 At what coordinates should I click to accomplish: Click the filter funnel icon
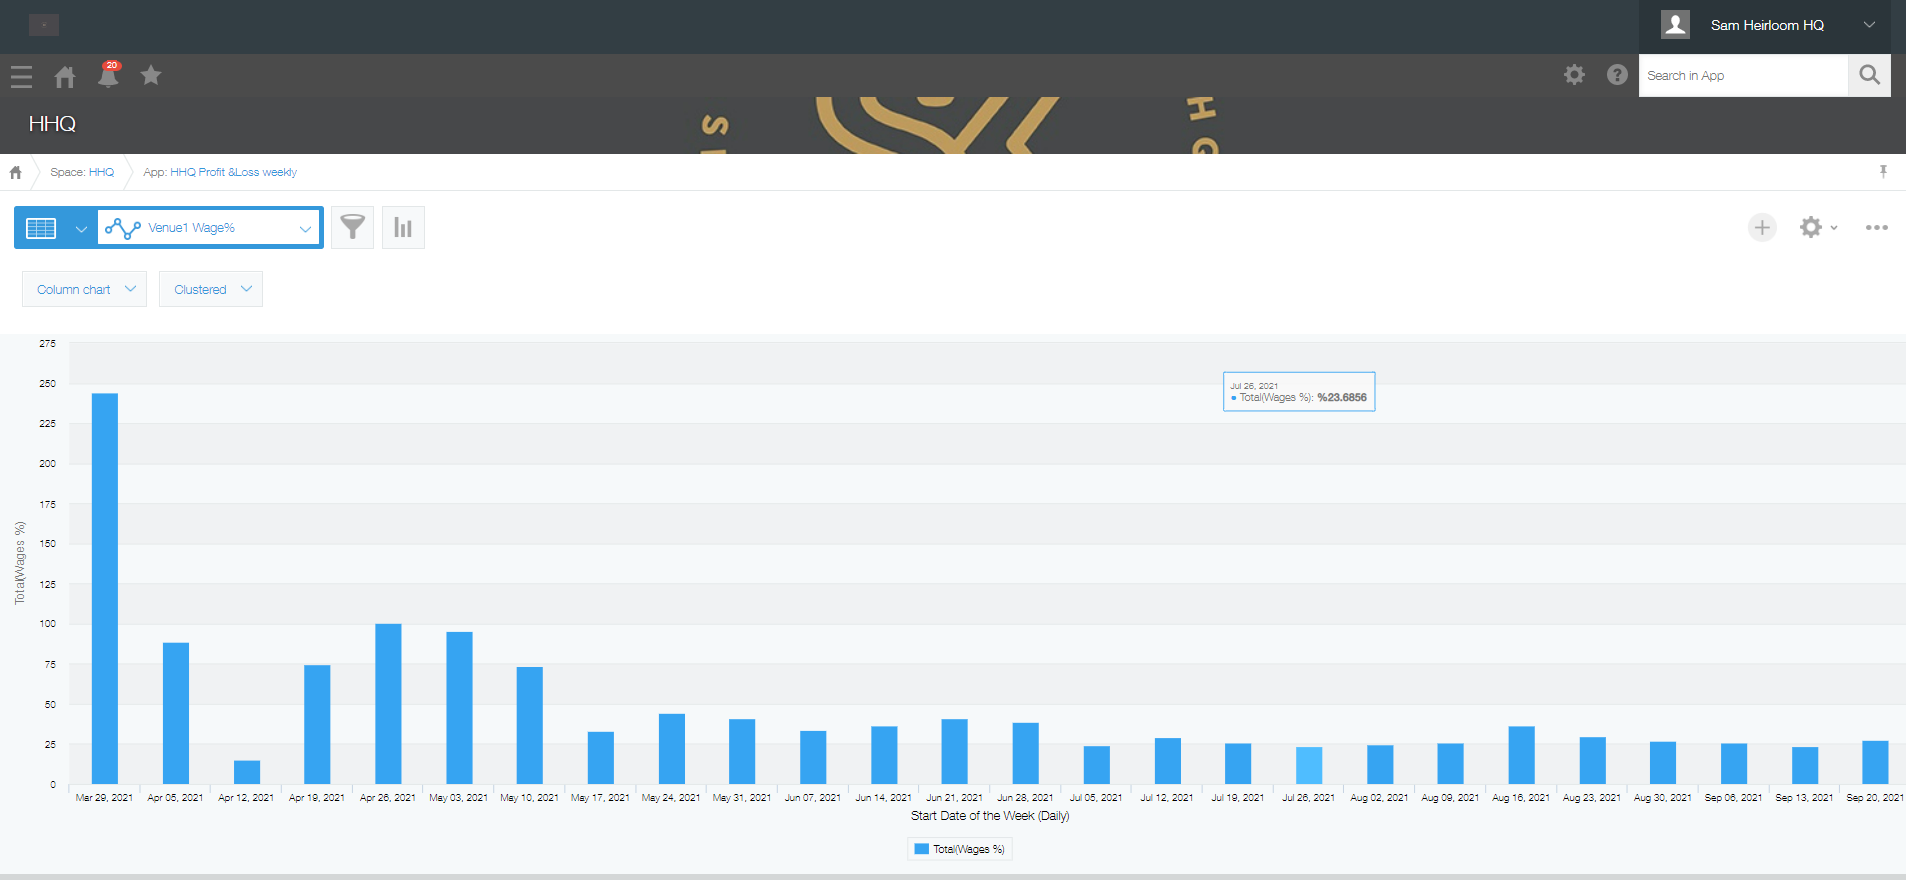352,227
